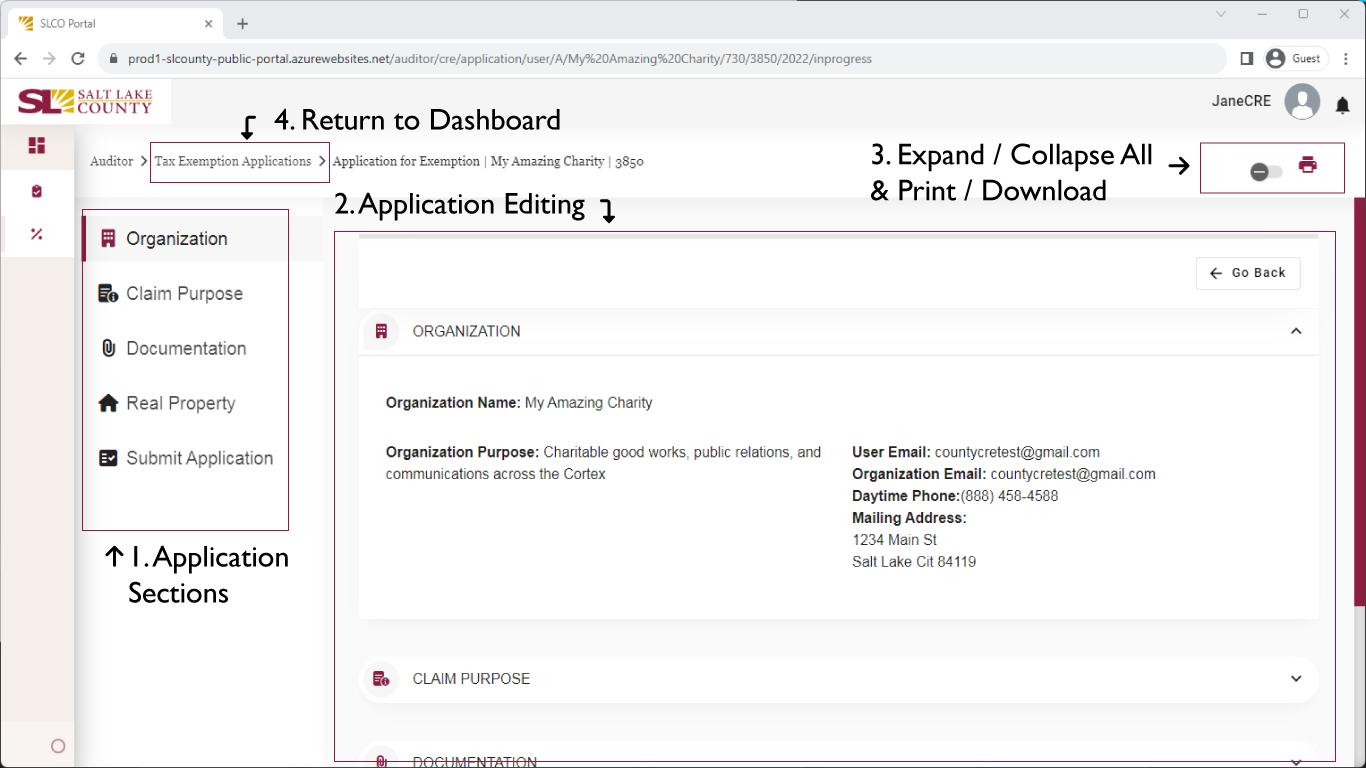Open the notifications bell icon
1366x768 pixels.
tap(1343, 105)
